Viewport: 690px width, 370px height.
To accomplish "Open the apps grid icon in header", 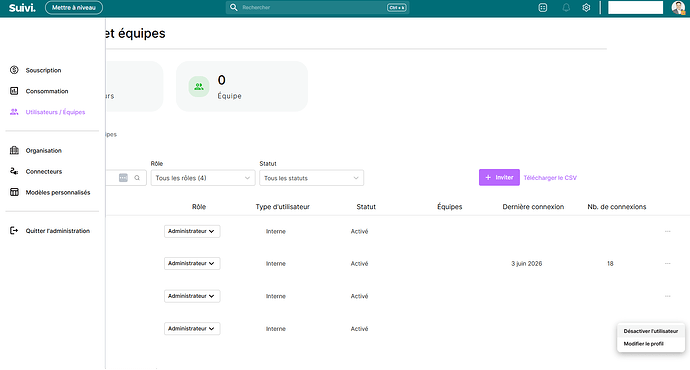I will 543,7.
